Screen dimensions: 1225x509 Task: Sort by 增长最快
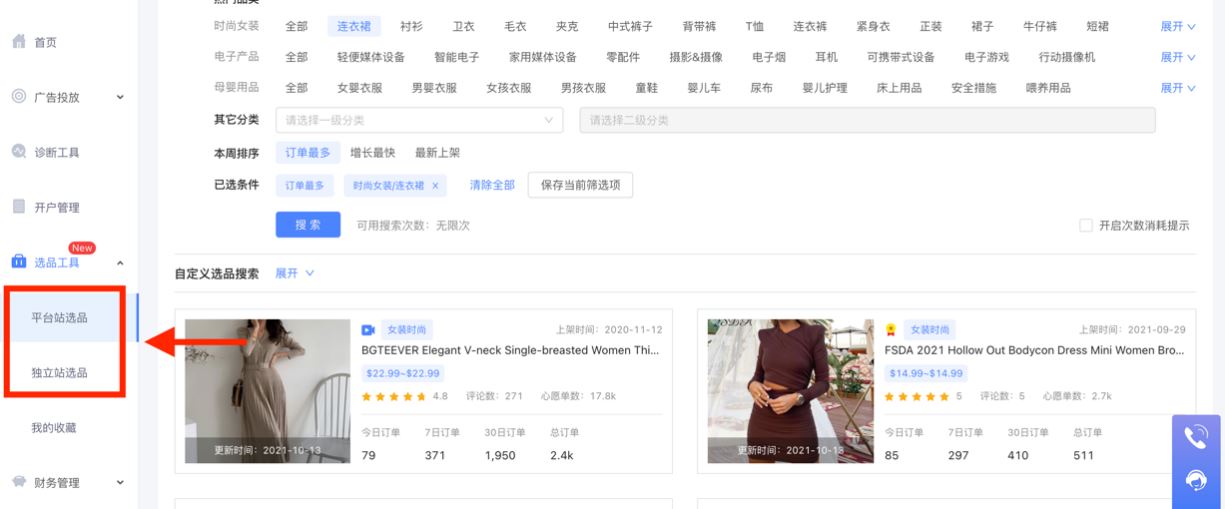(x=373, y=153)
